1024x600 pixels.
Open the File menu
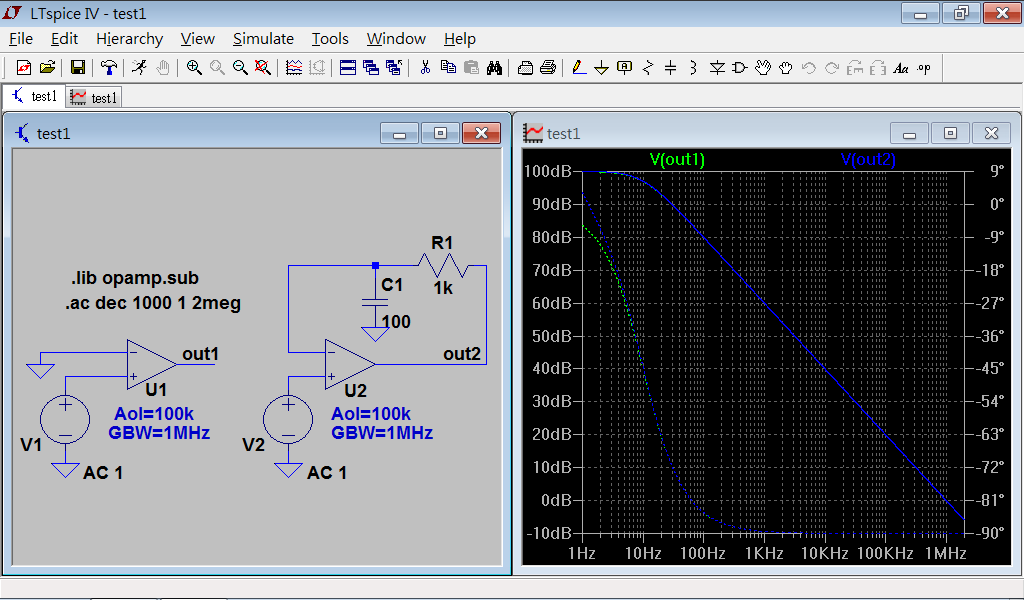[21, 39]
